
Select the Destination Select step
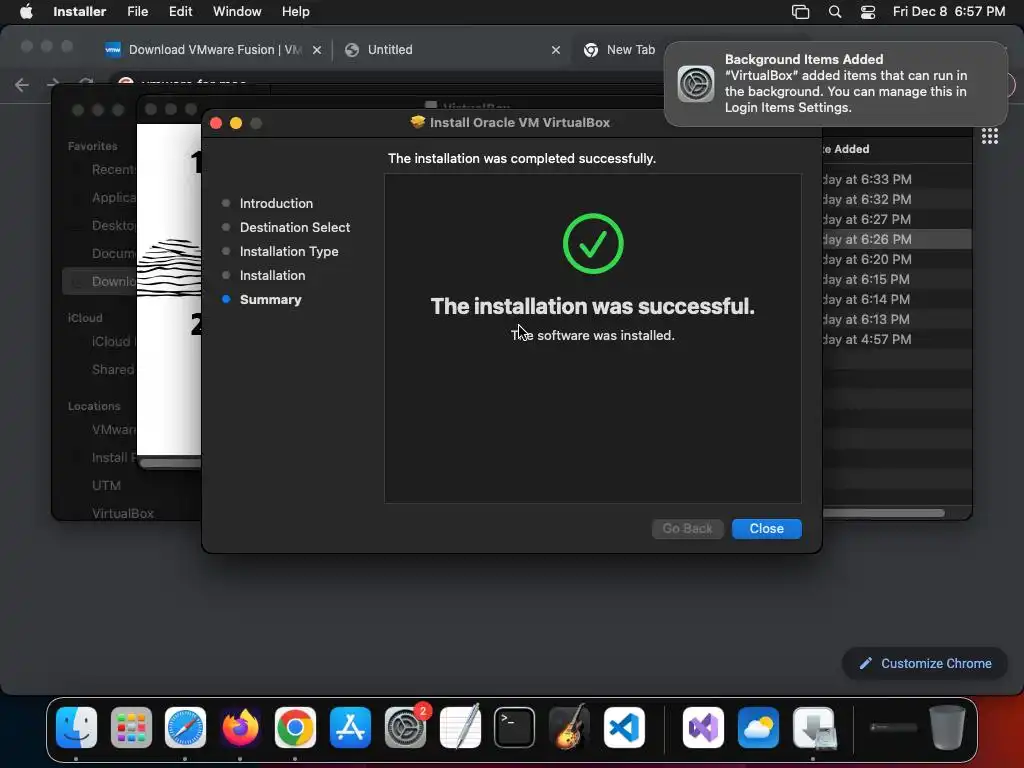coord(295,227)
